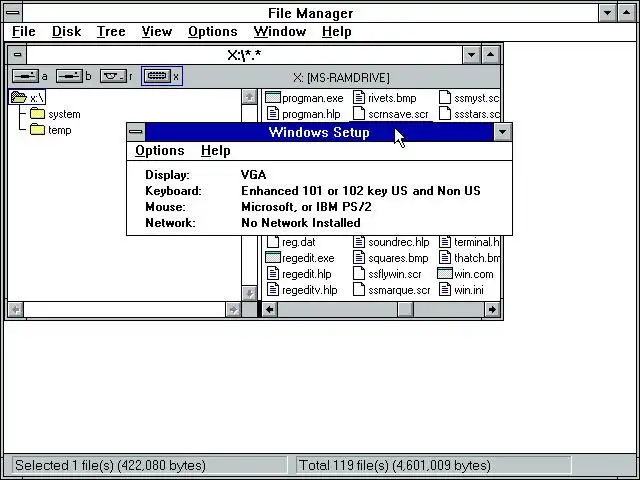Select the x:\ root folder
This screenshot has height=480, width=640.
coord(27,98)
